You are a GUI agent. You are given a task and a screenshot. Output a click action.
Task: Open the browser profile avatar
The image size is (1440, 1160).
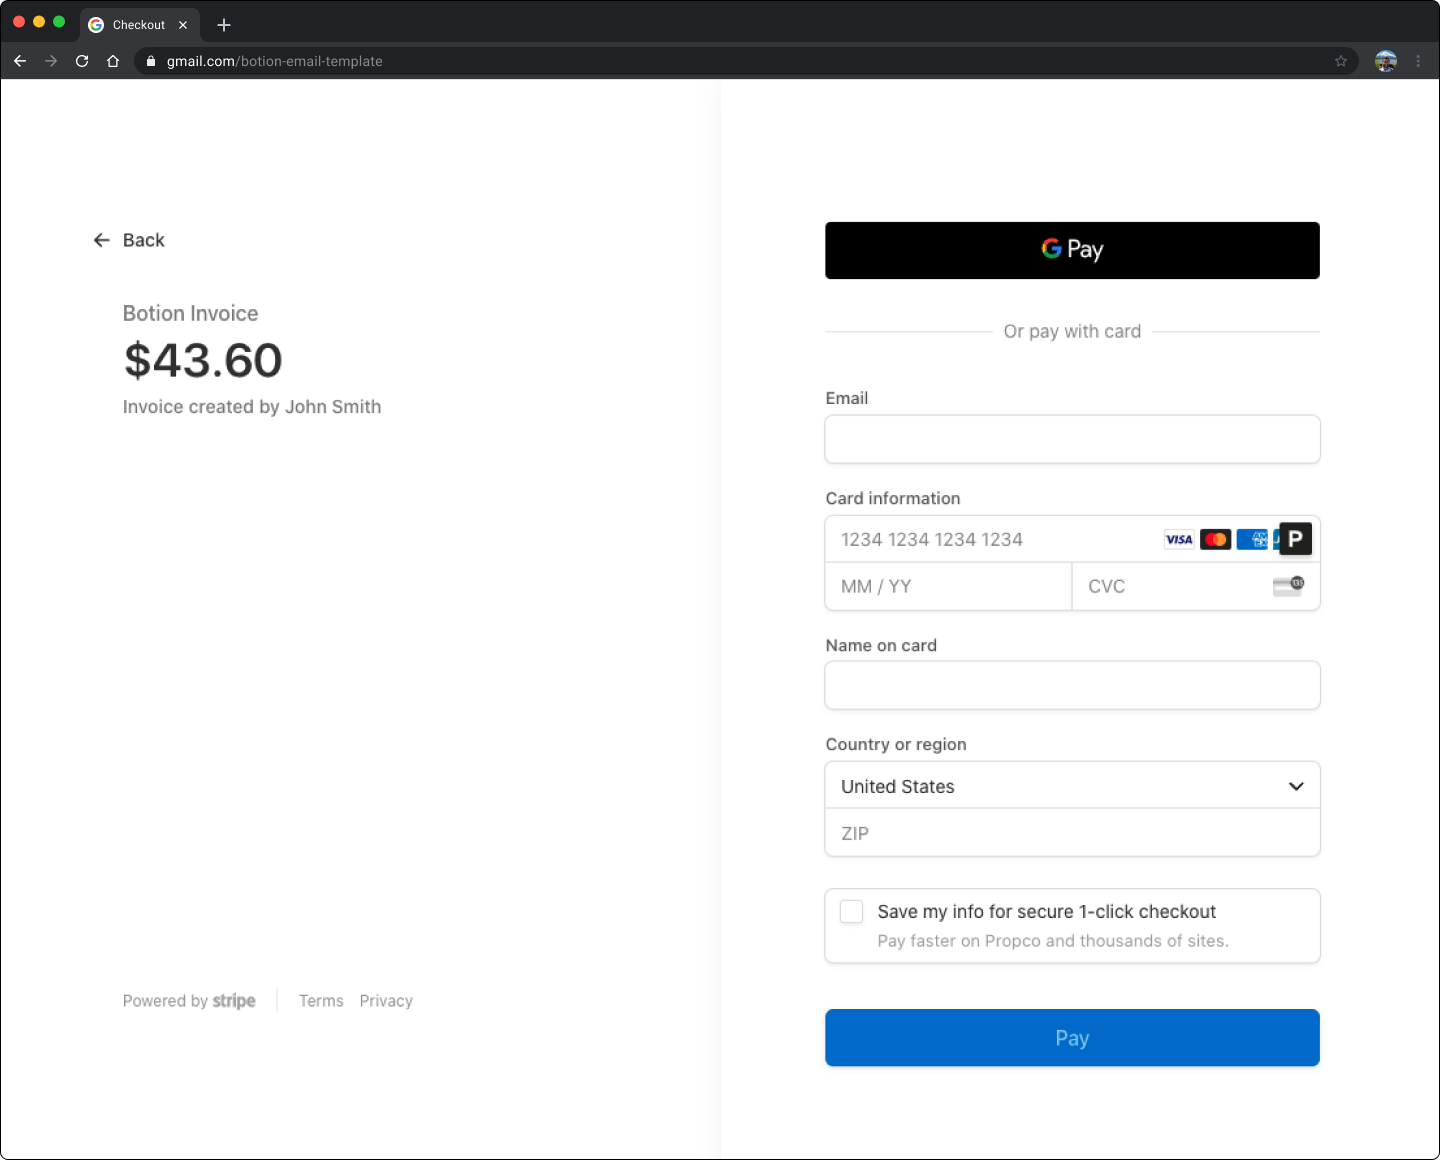pyautogui.click(x=1385, y=61)
